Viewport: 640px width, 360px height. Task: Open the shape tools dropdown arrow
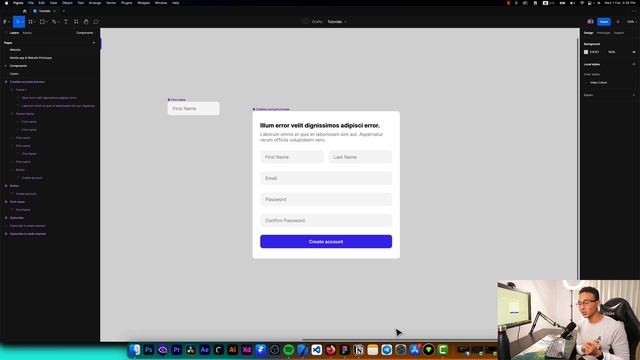(47, 22)
